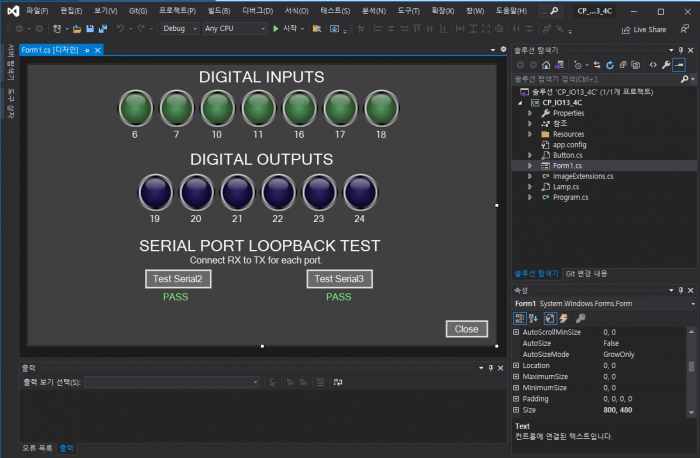Viewport: 700px width, 458px height.
Task: Select the green digital input lamp labeled 6
Action: pos(135,108)
